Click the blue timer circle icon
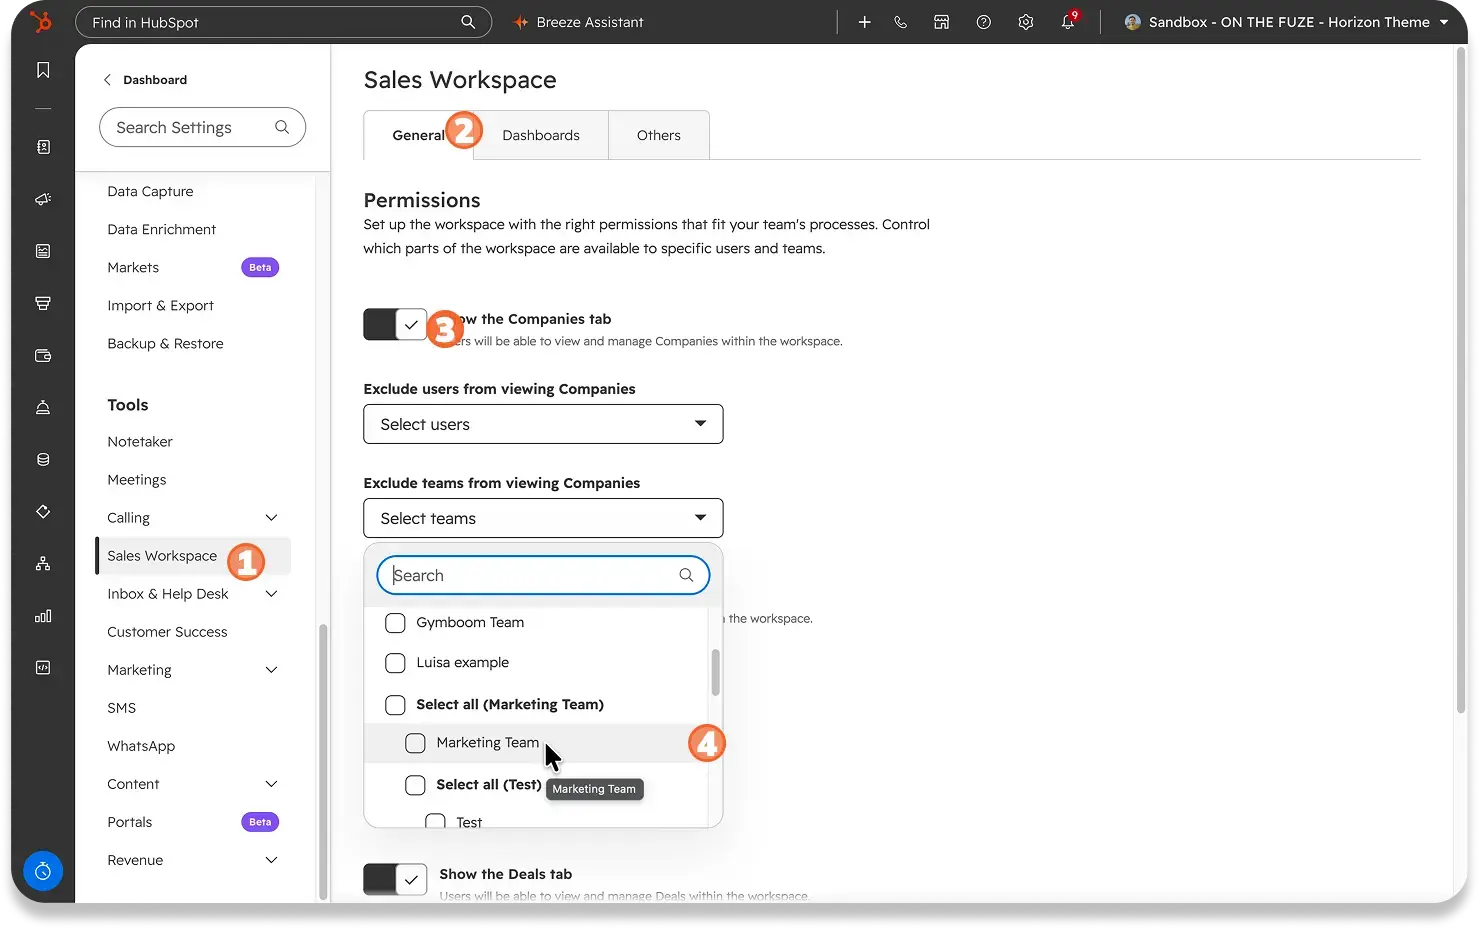 pyautogui.click(x=43, y=872)
